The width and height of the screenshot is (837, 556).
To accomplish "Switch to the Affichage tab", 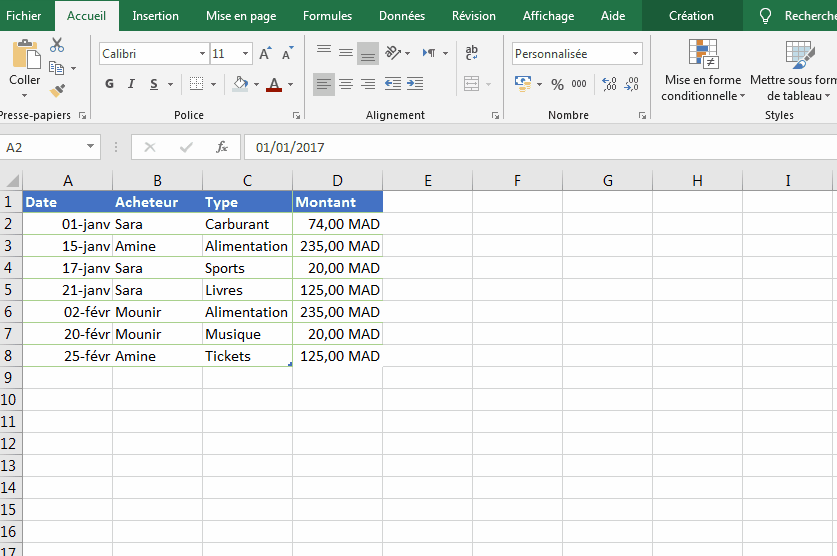I will click(548, 15).
